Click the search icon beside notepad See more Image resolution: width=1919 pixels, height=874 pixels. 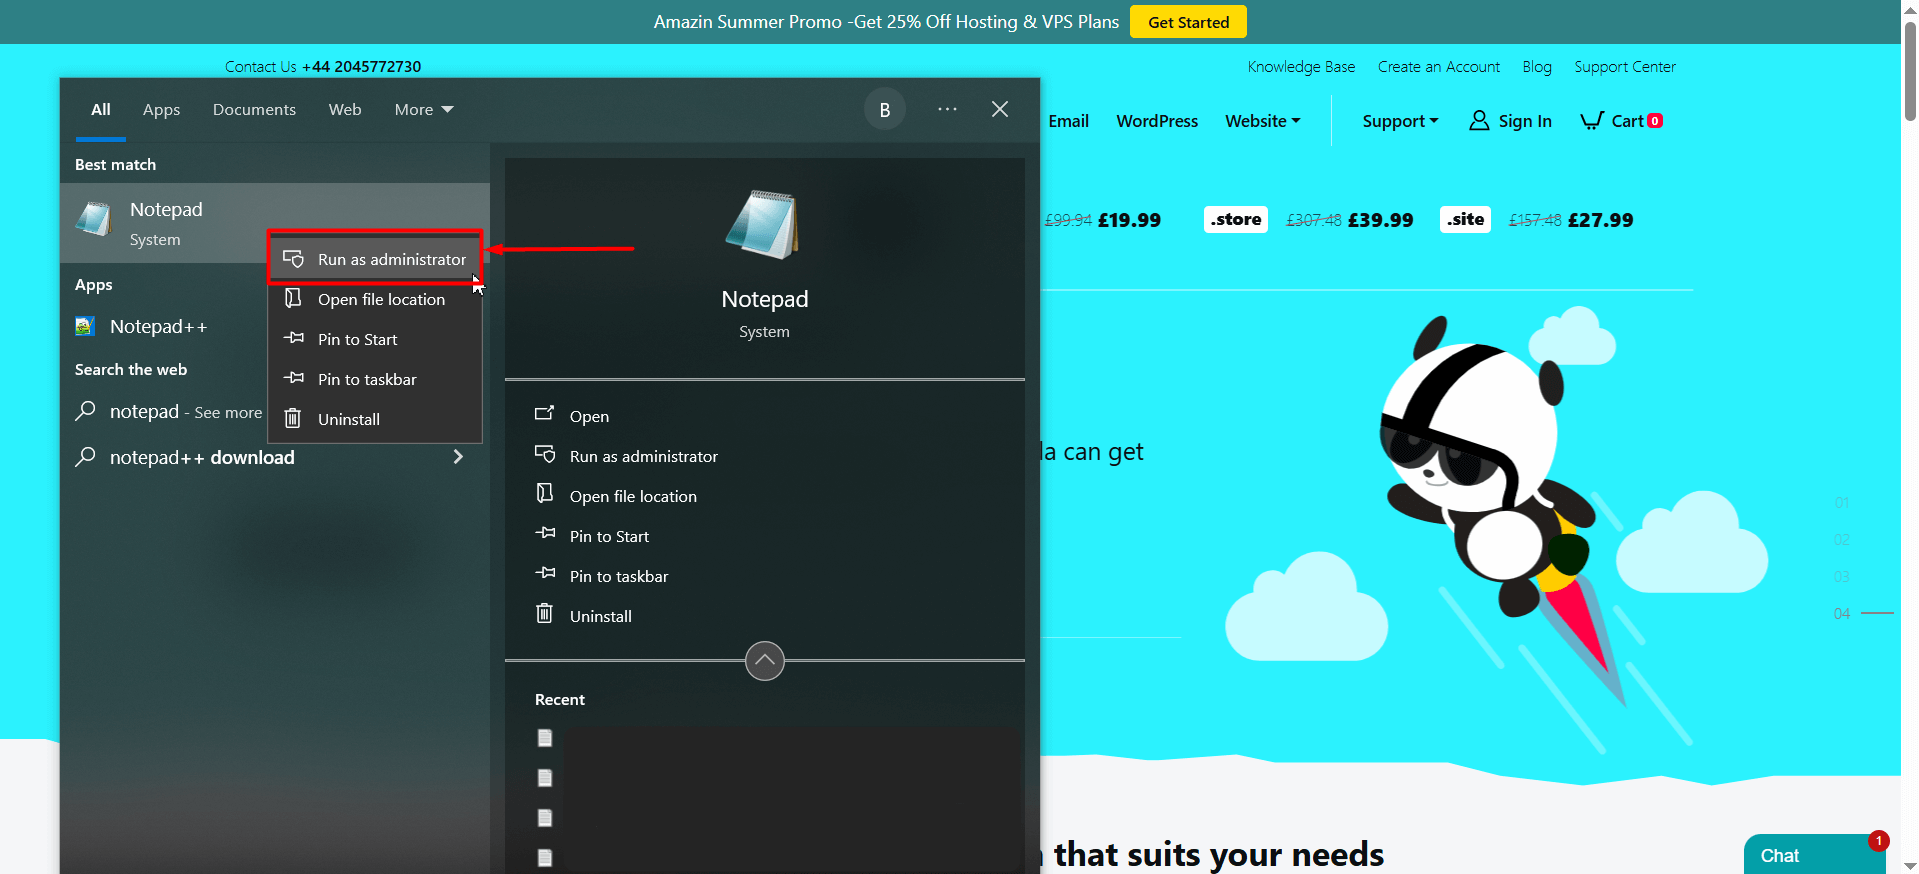coord(86,411)
